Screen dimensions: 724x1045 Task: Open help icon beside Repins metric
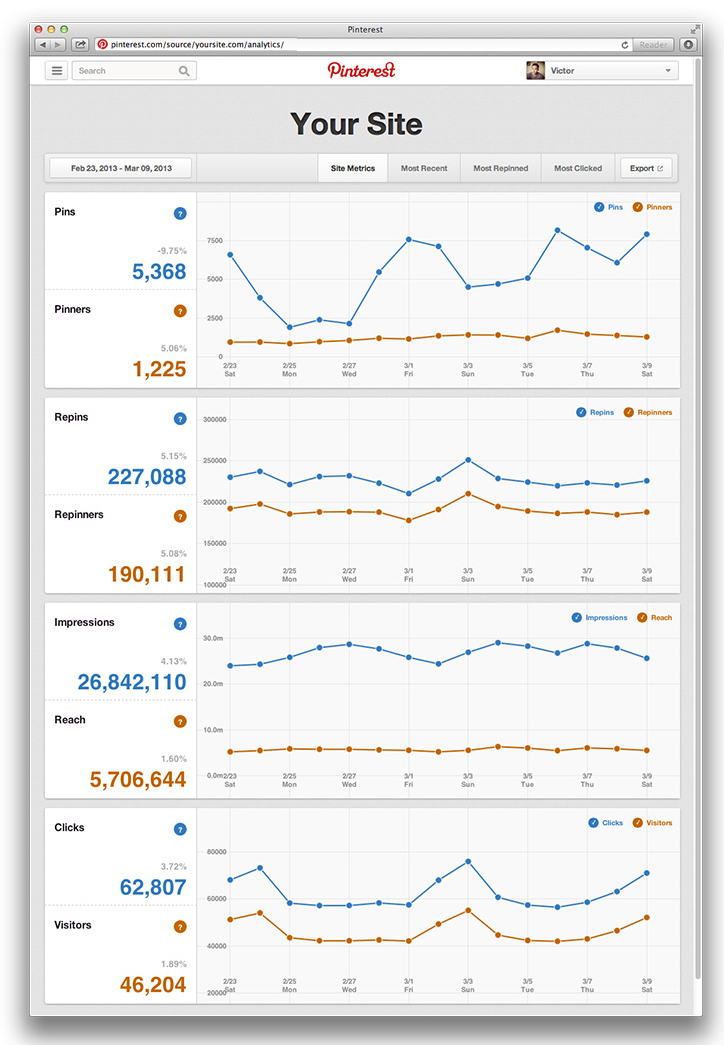click(180, 419)
